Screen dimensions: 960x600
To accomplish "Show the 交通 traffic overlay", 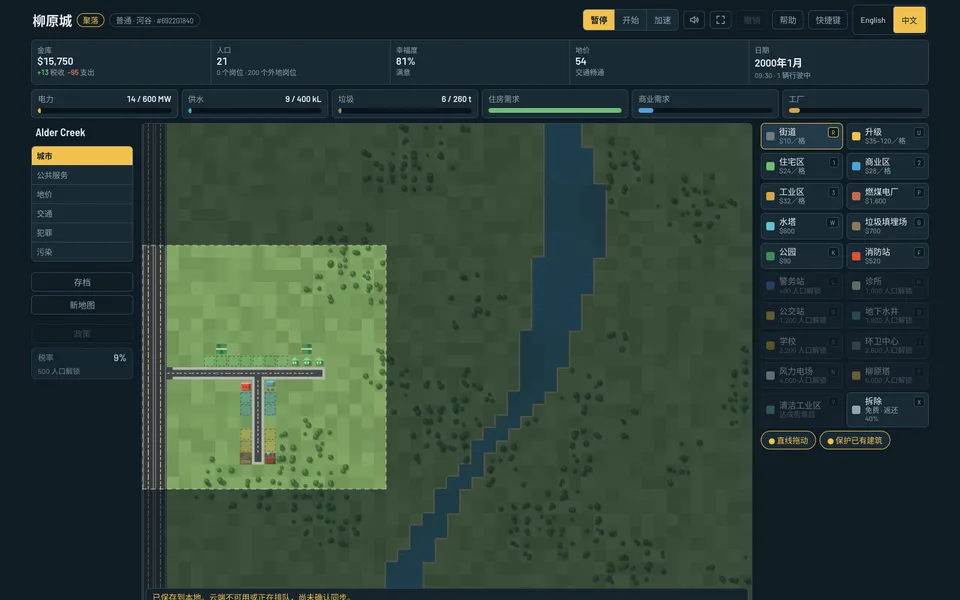I will coord(82,214).
